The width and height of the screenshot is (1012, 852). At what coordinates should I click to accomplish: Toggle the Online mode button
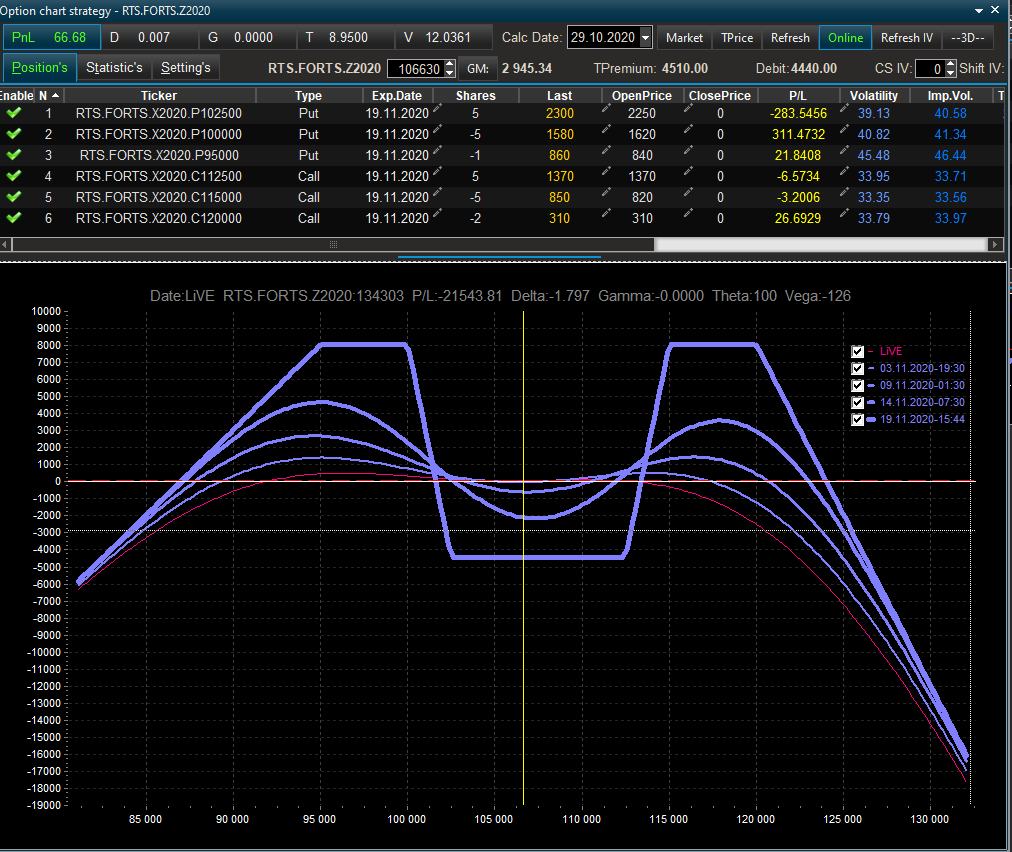(845, 38)
